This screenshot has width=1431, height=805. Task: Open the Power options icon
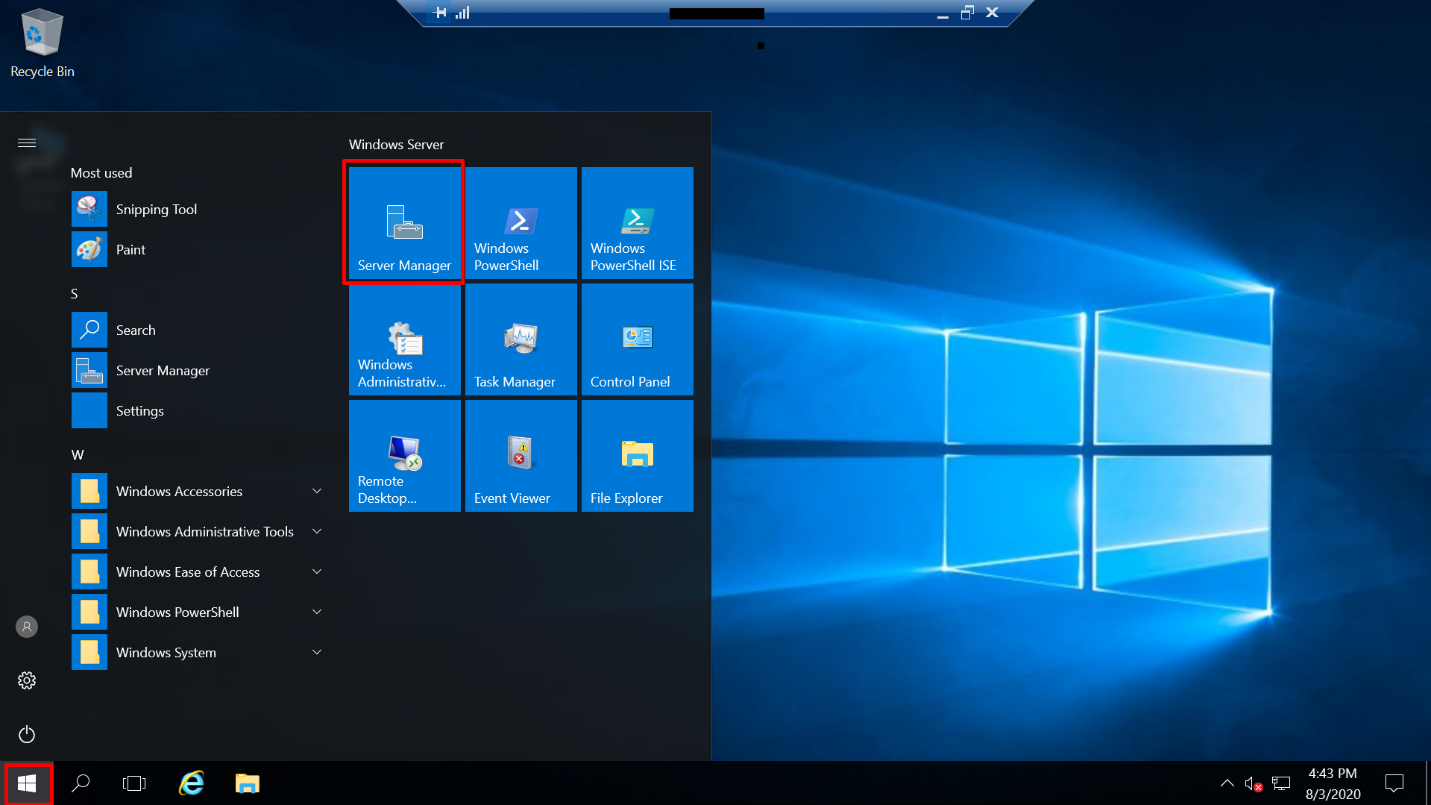pos(27,735)
